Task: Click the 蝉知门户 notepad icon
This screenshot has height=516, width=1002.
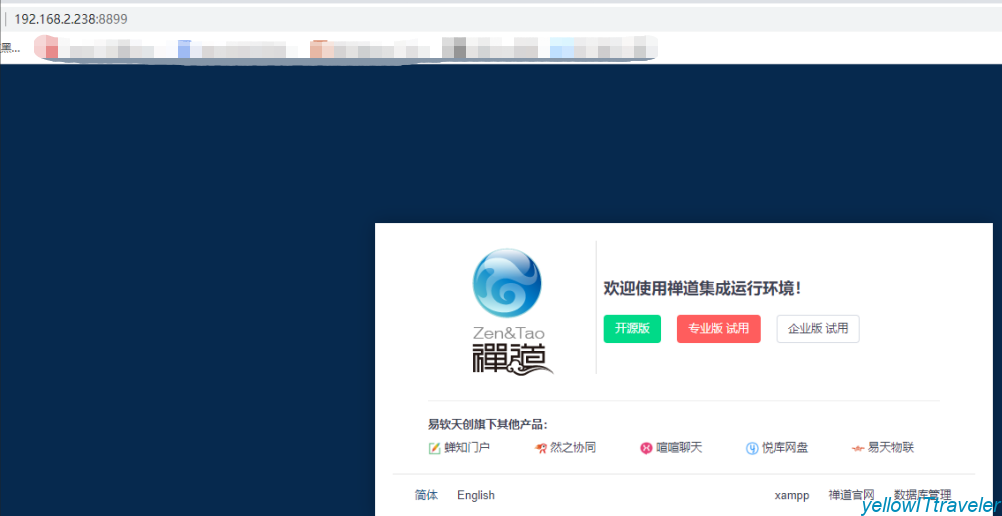Action: point(435,448)
